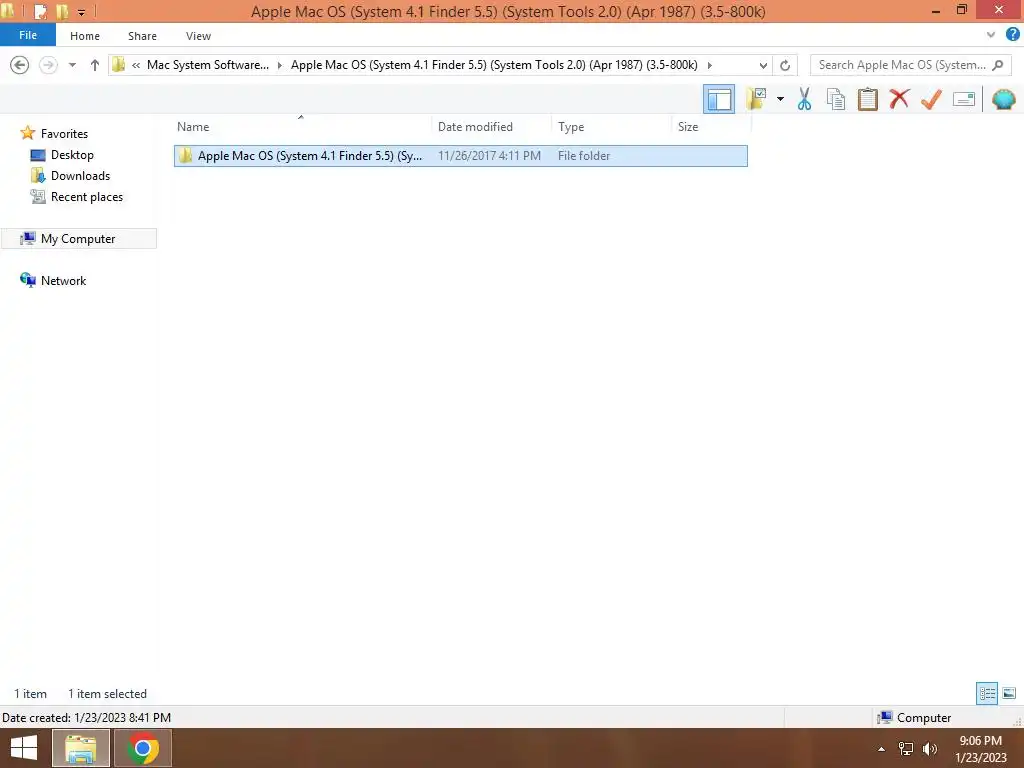Switch to large icons view in status bar
The height and width of the screenshot is (768, 1024).
coord(1009,693)
